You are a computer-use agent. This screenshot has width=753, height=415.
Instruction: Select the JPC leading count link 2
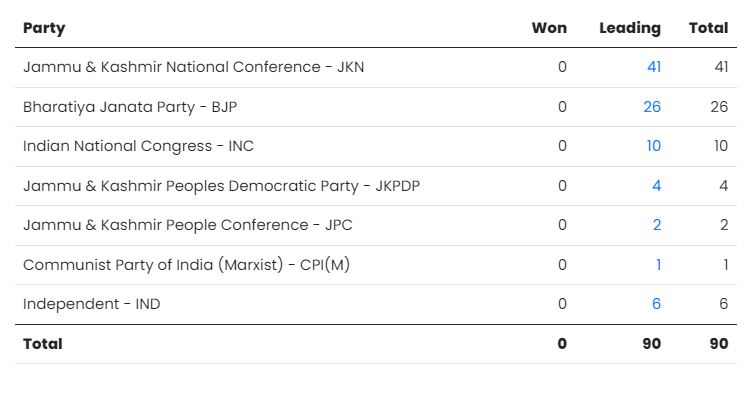pyautogui.click(x=656, y=225)
